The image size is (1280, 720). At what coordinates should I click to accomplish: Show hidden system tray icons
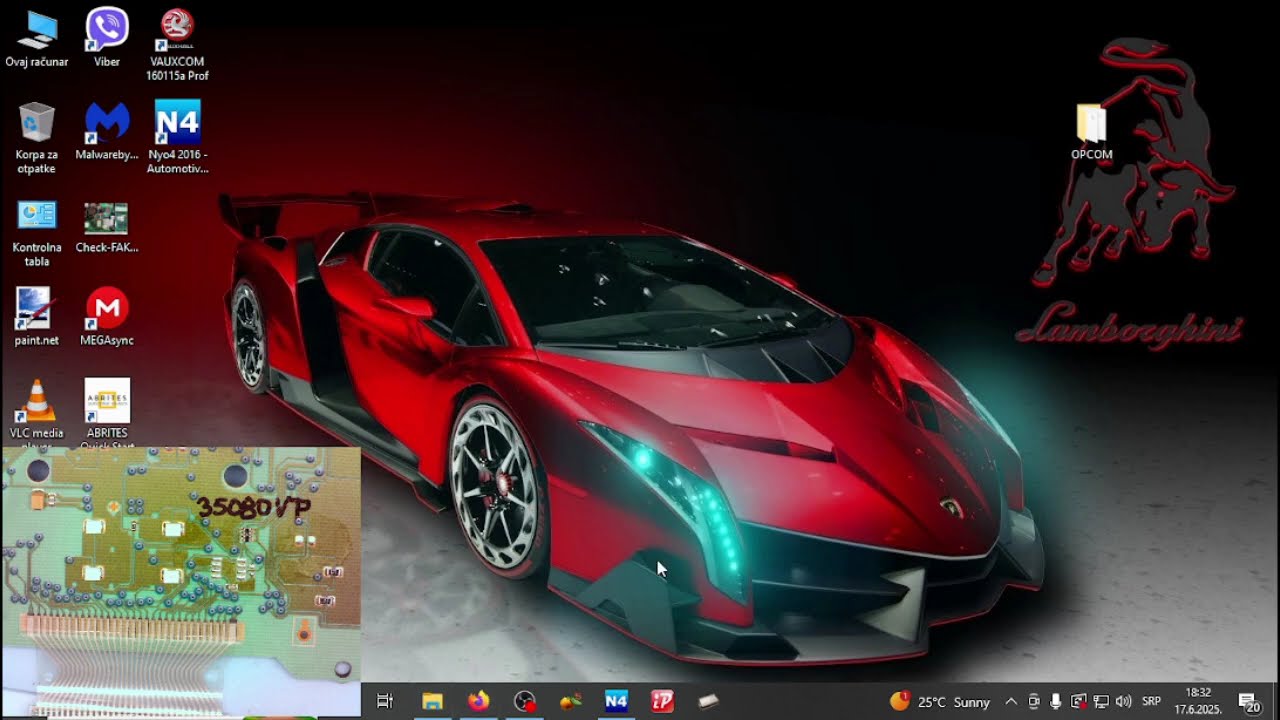1011,702
